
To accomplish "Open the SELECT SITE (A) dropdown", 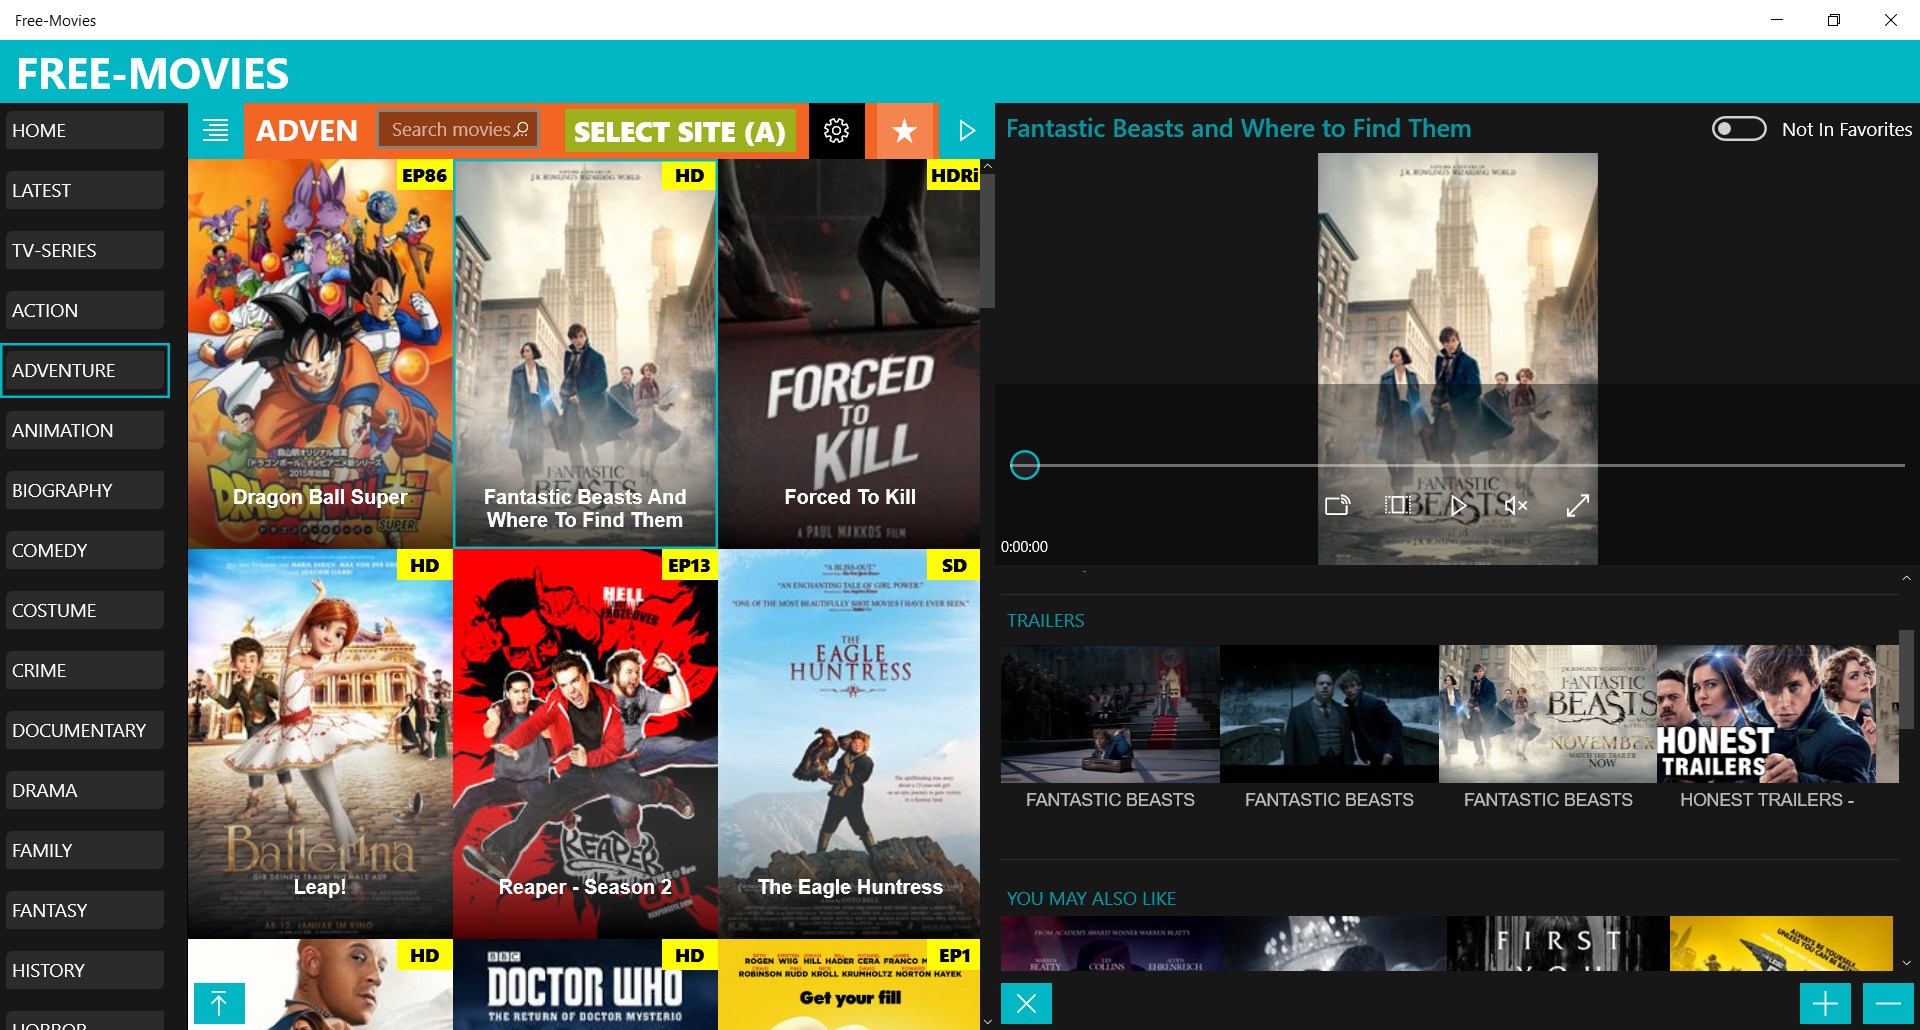I will [x=679, y=131].
